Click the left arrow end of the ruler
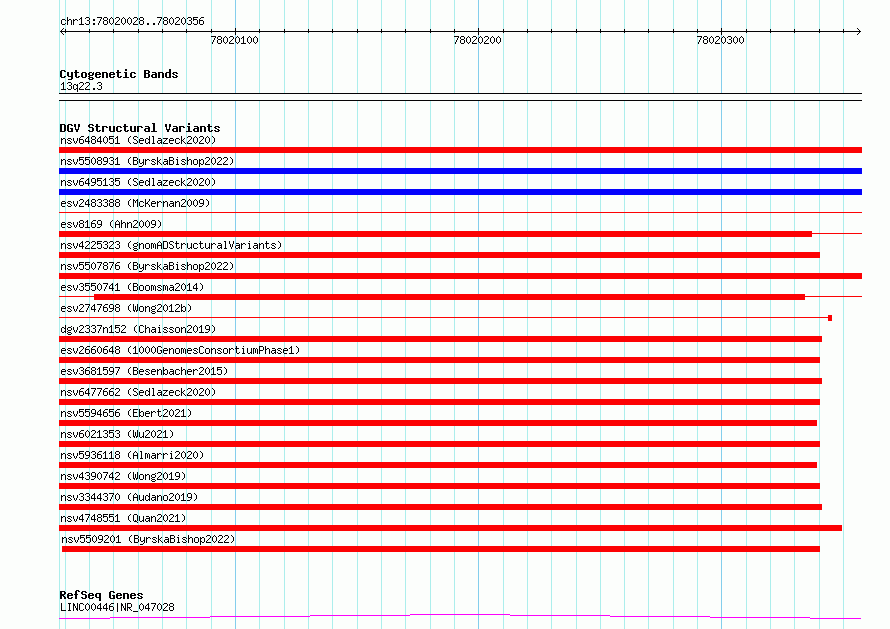Image resolution: width=890 pixels, height=629 pixels. tap(62, 31)
